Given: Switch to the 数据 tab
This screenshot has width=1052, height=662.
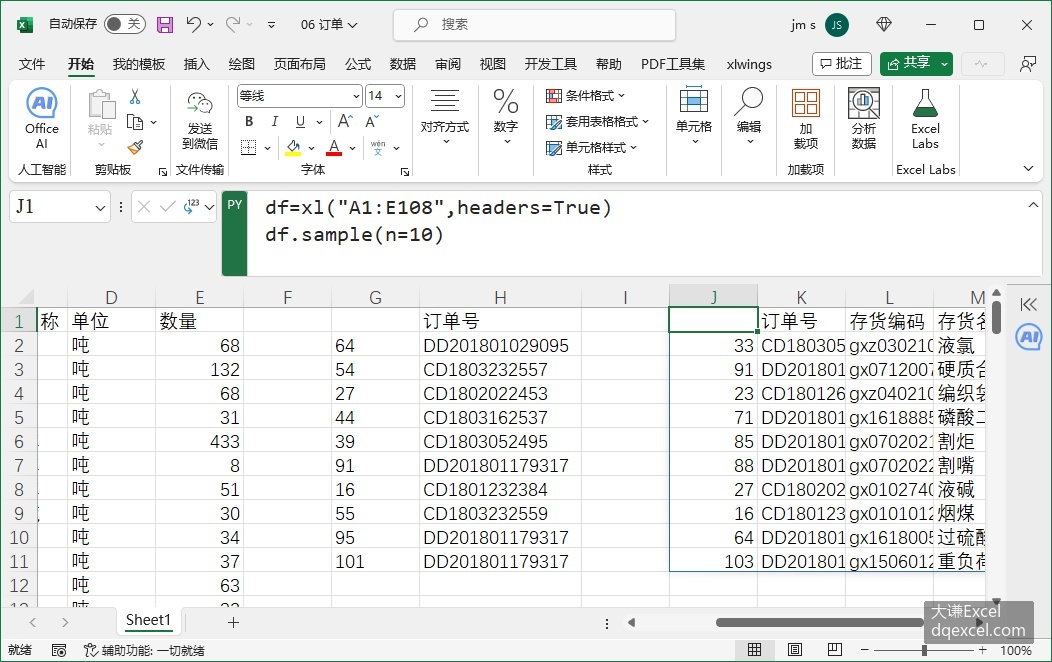Looking at the screenshot, I should 403,64.
